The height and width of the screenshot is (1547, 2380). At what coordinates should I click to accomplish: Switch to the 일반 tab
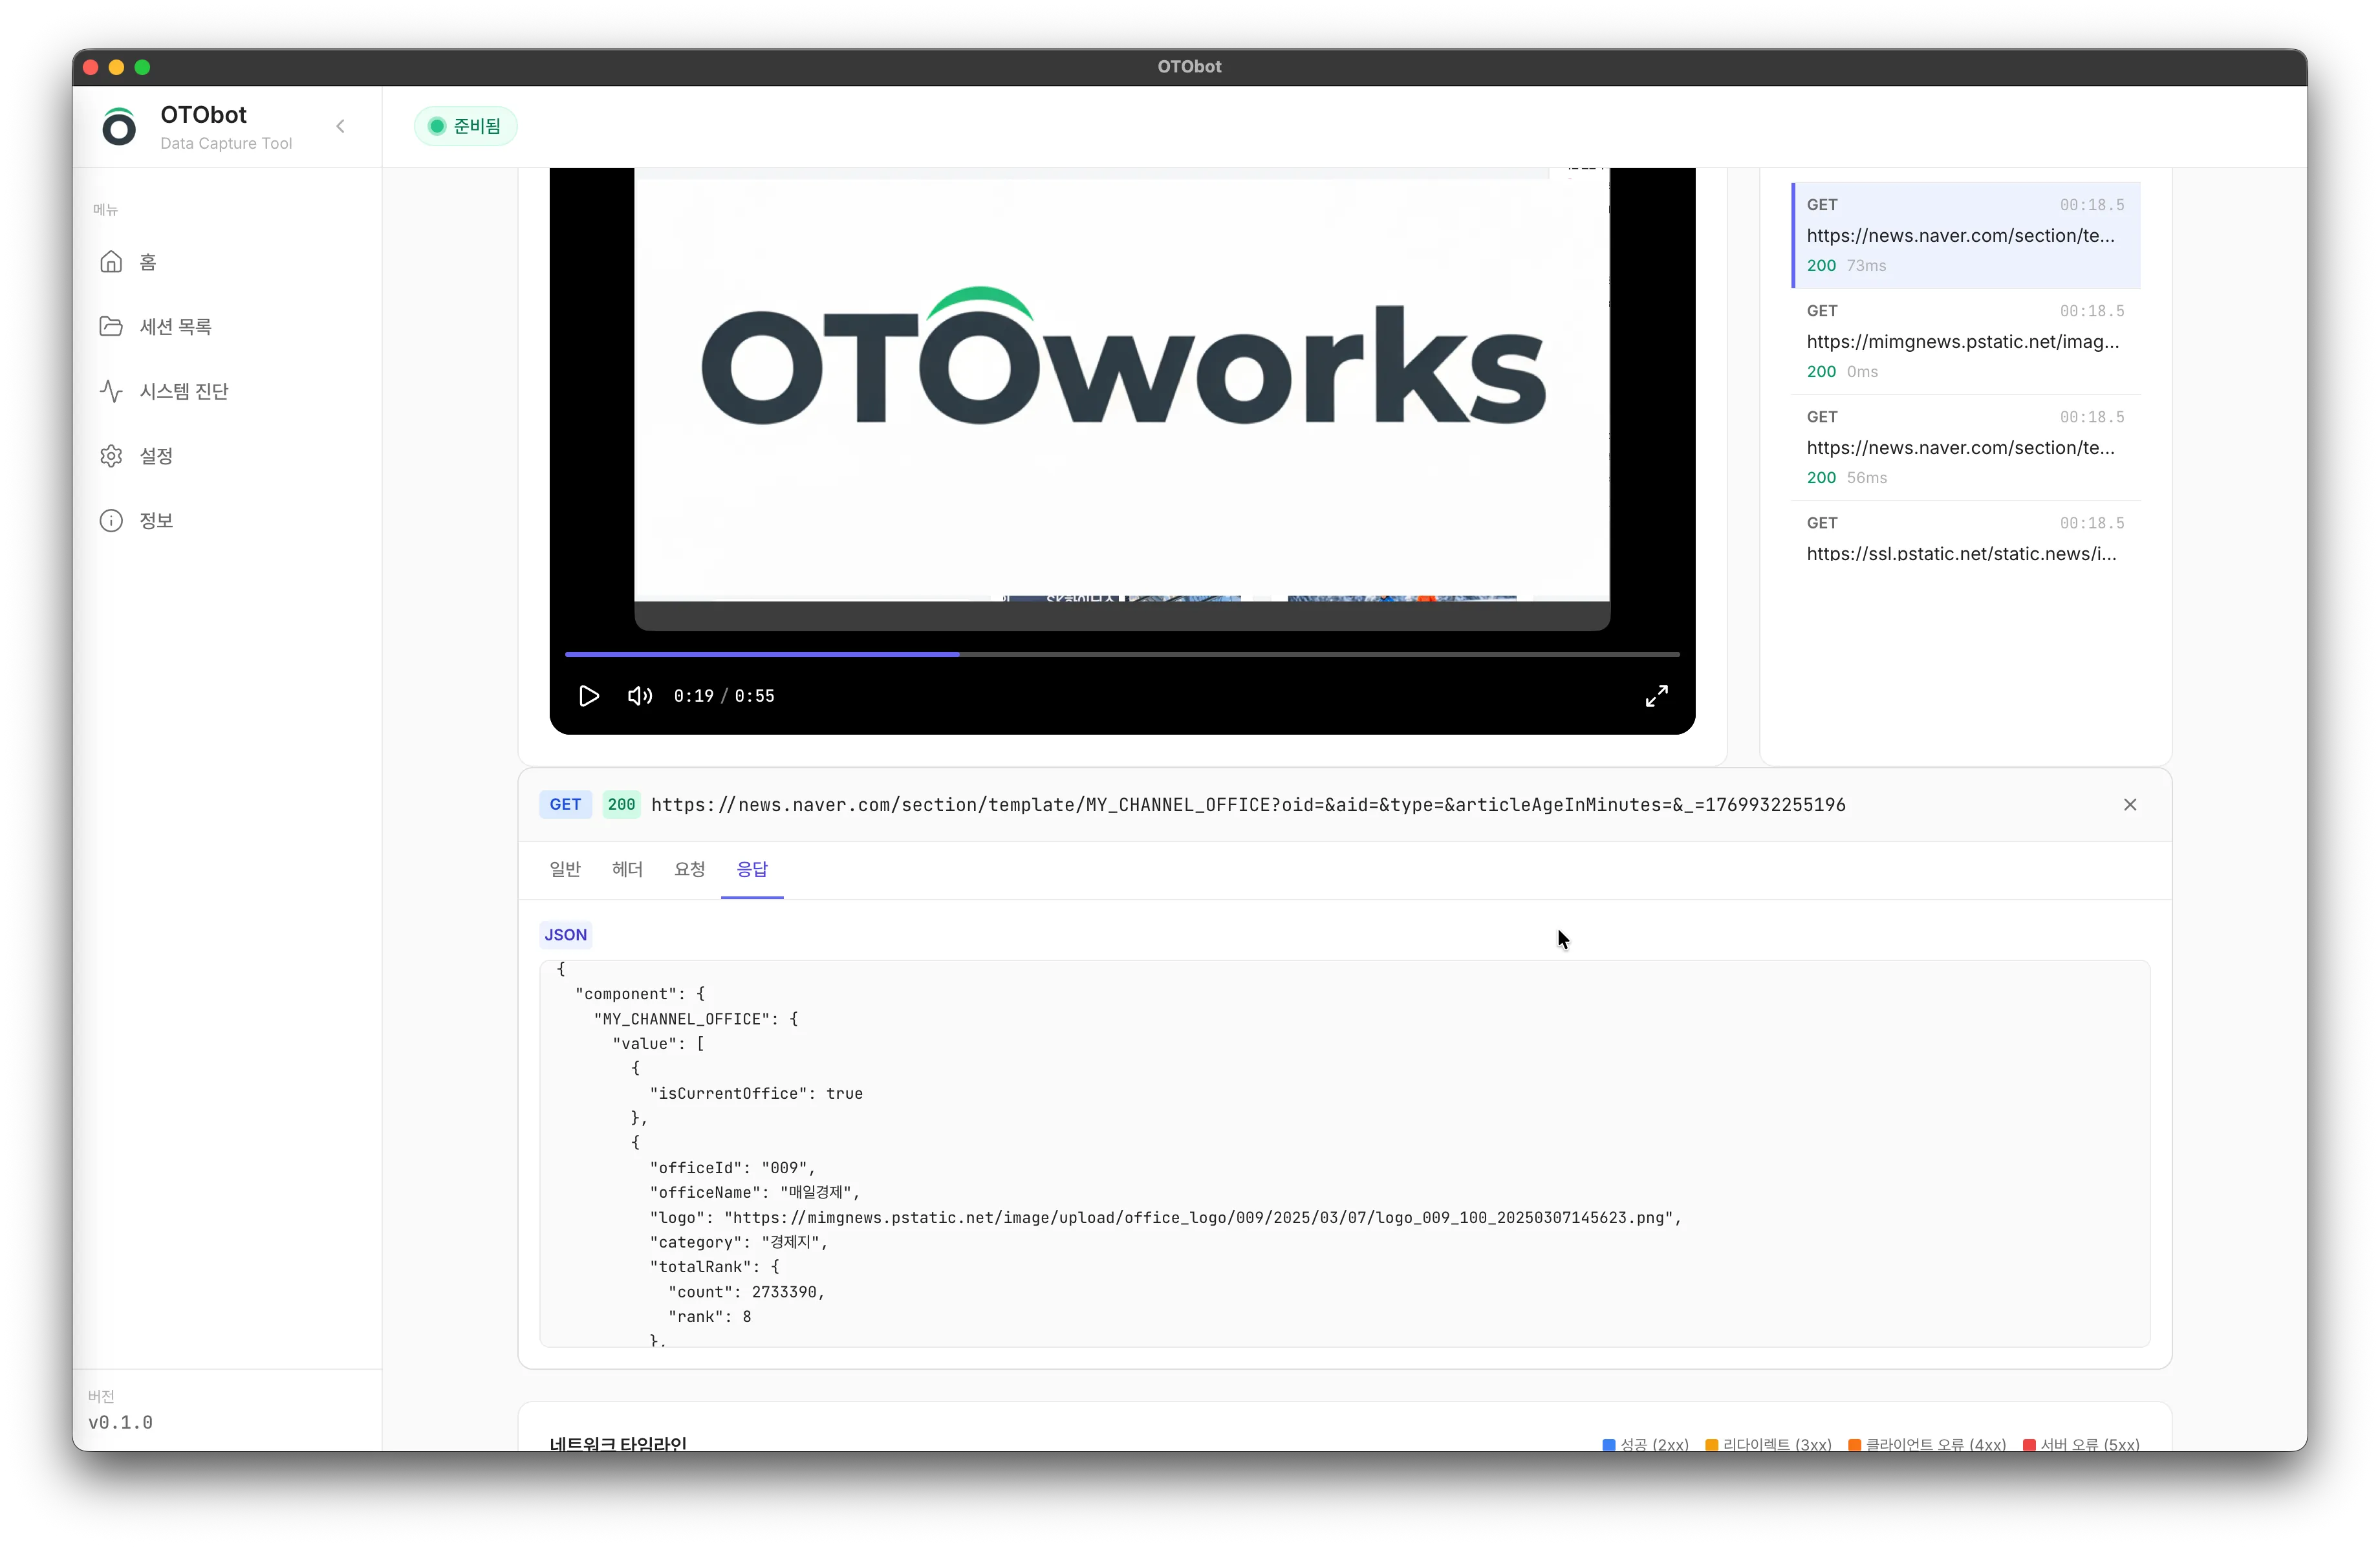(x=565, y=869)
